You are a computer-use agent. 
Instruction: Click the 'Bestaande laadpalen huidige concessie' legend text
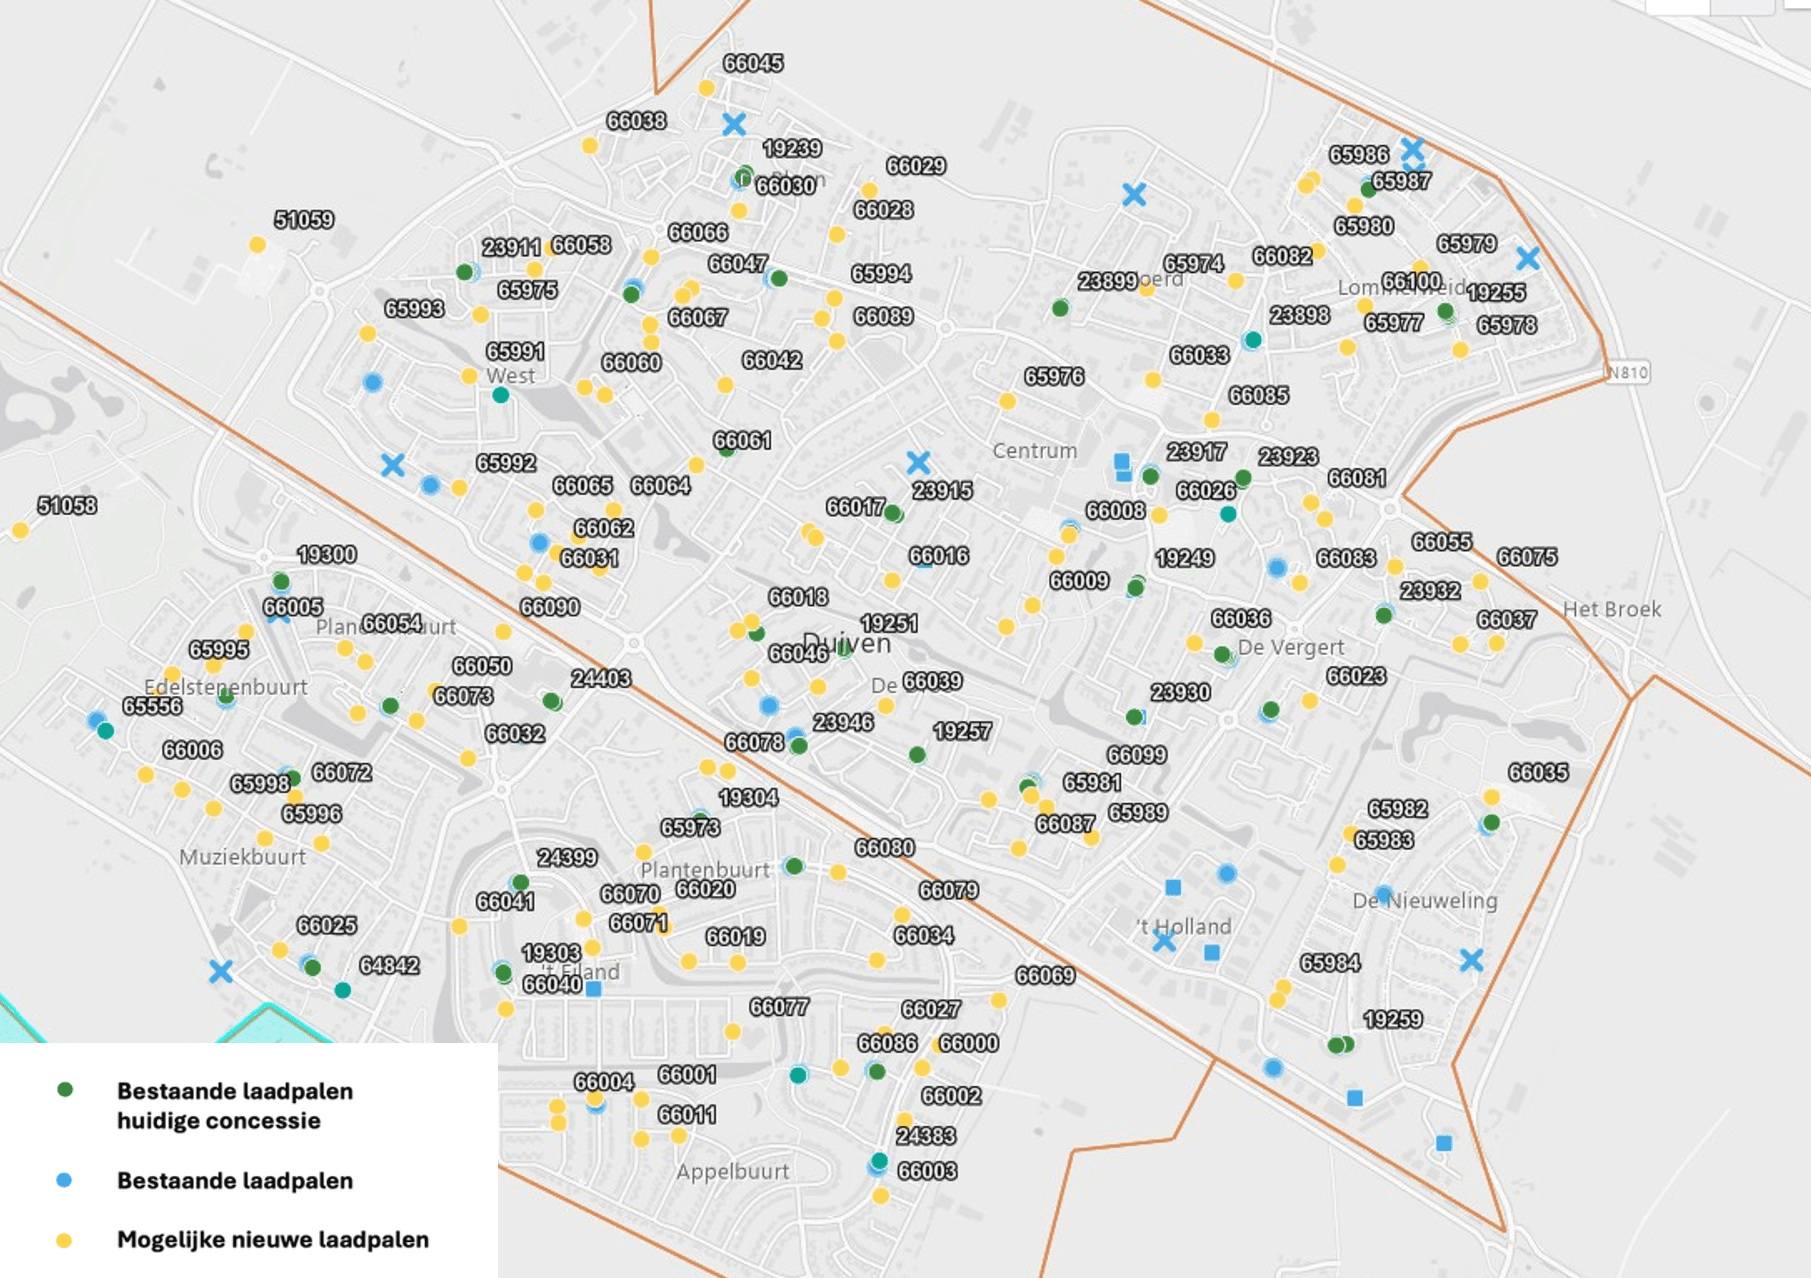(x=235, y=1105)
